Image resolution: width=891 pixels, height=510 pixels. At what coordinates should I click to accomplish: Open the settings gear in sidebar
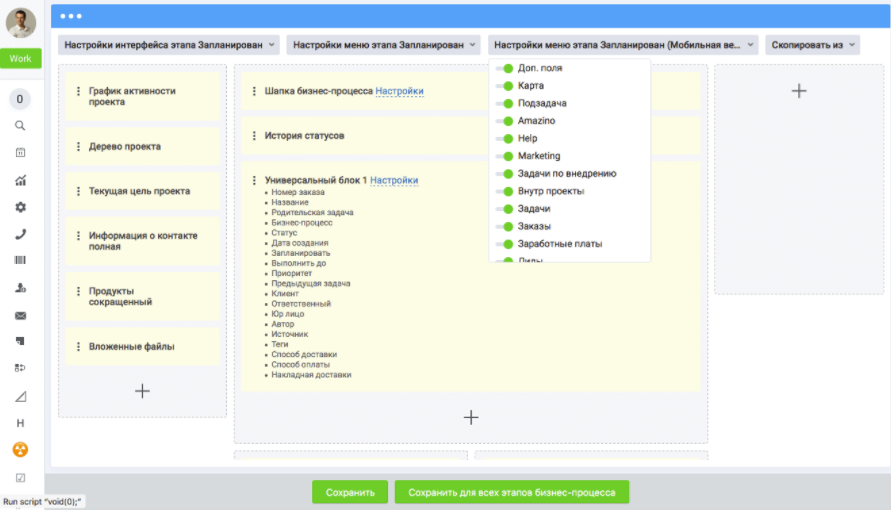[x=20, y=207]
